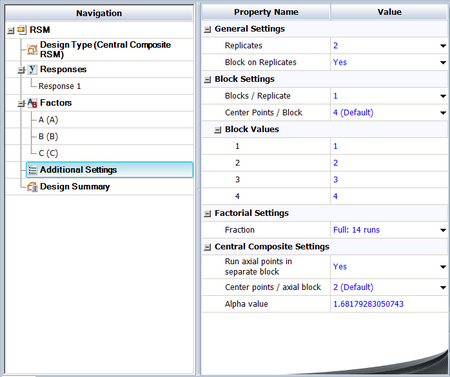Click the Factors AB icon
Viewport: 450px width, 377px height.
coord(32,103)
